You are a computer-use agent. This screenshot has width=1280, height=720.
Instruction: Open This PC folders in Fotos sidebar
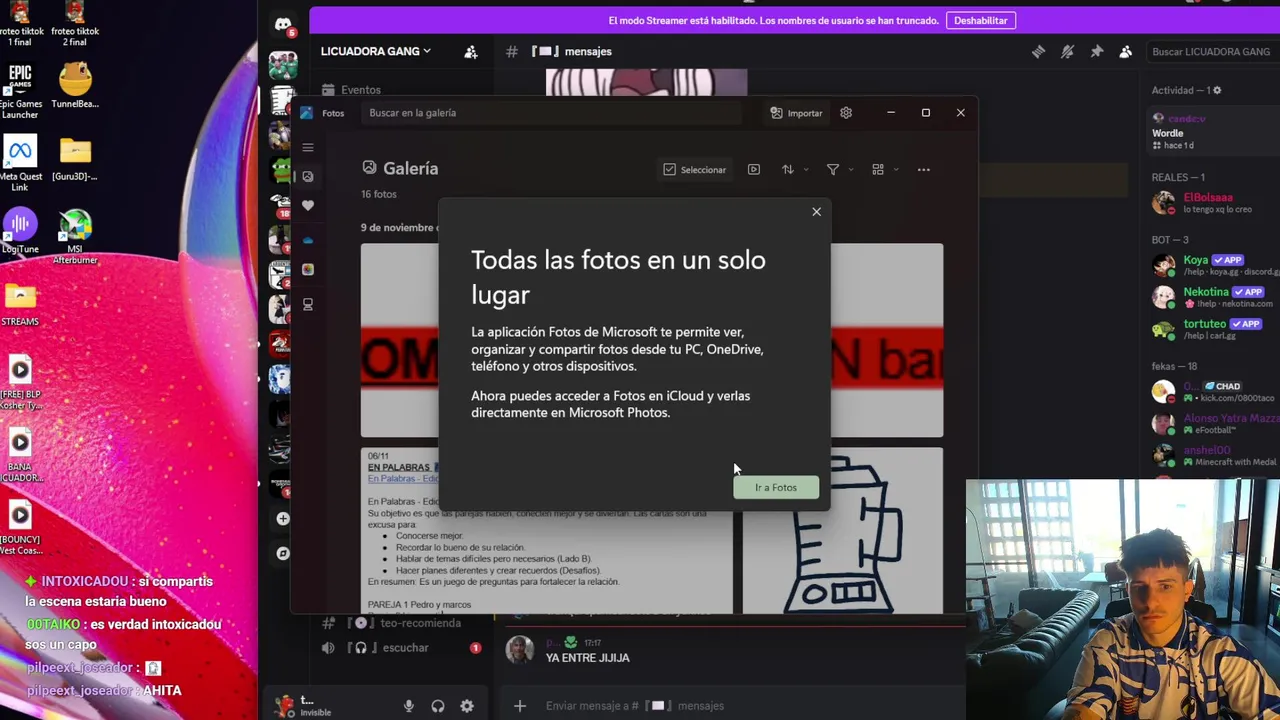click(308, 304)
